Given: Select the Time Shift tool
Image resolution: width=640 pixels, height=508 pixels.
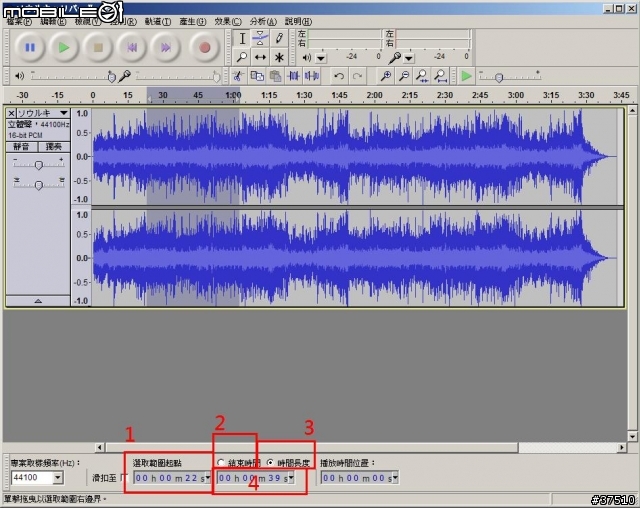Looking at the screenshot, I should point(260,57).
